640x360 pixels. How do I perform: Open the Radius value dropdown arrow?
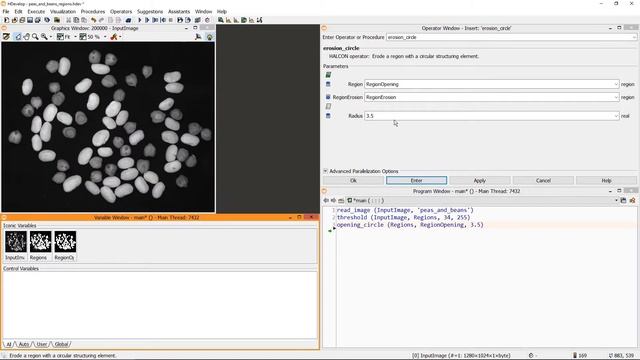click(616, 116)
